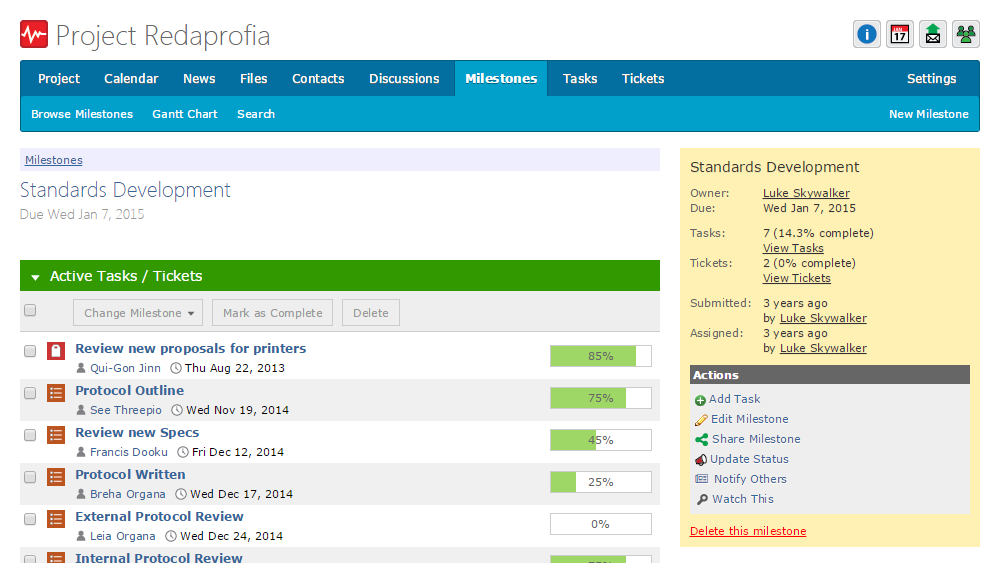This screenshot has height=563, width=1000.
Task: Click Search in the milestones submenu
Action: pos(256,114)
